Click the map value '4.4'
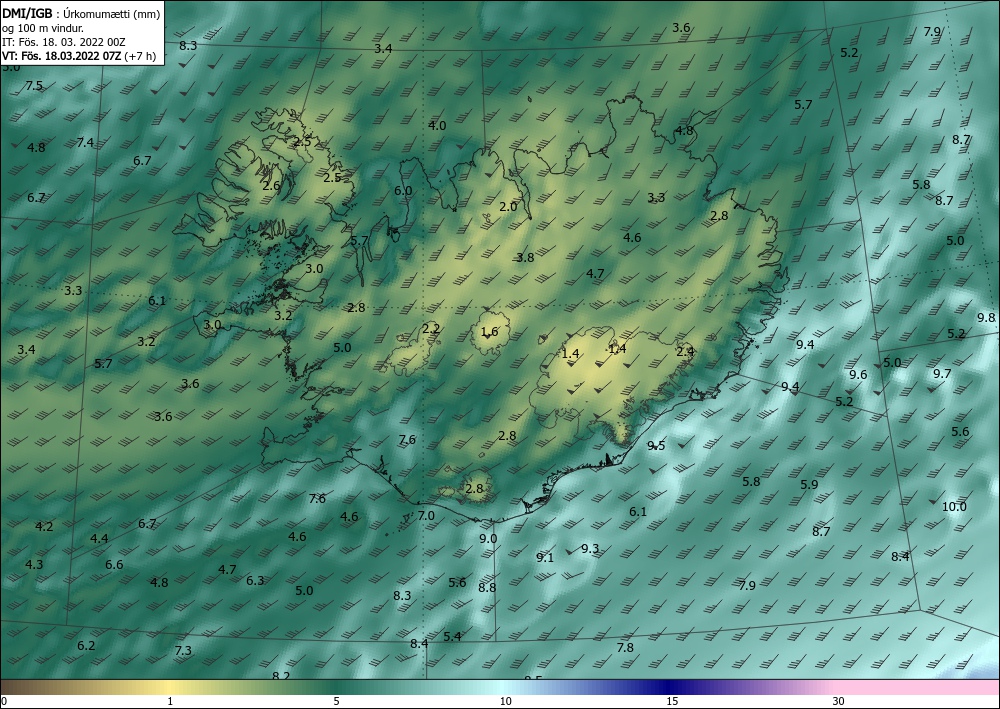Image resolution: width=1000 pixels, height=709 pixels. click(99, 539)
